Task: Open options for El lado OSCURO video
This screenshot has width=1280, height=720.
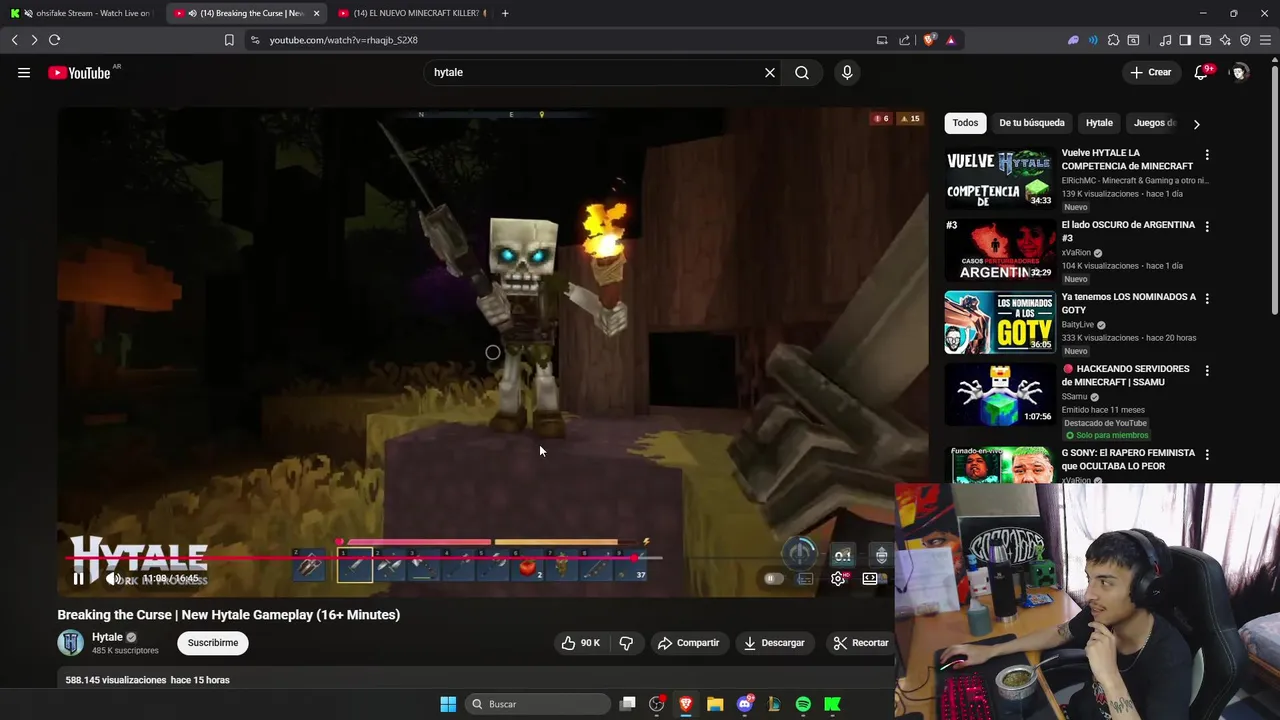Action: coord(1207,227)
